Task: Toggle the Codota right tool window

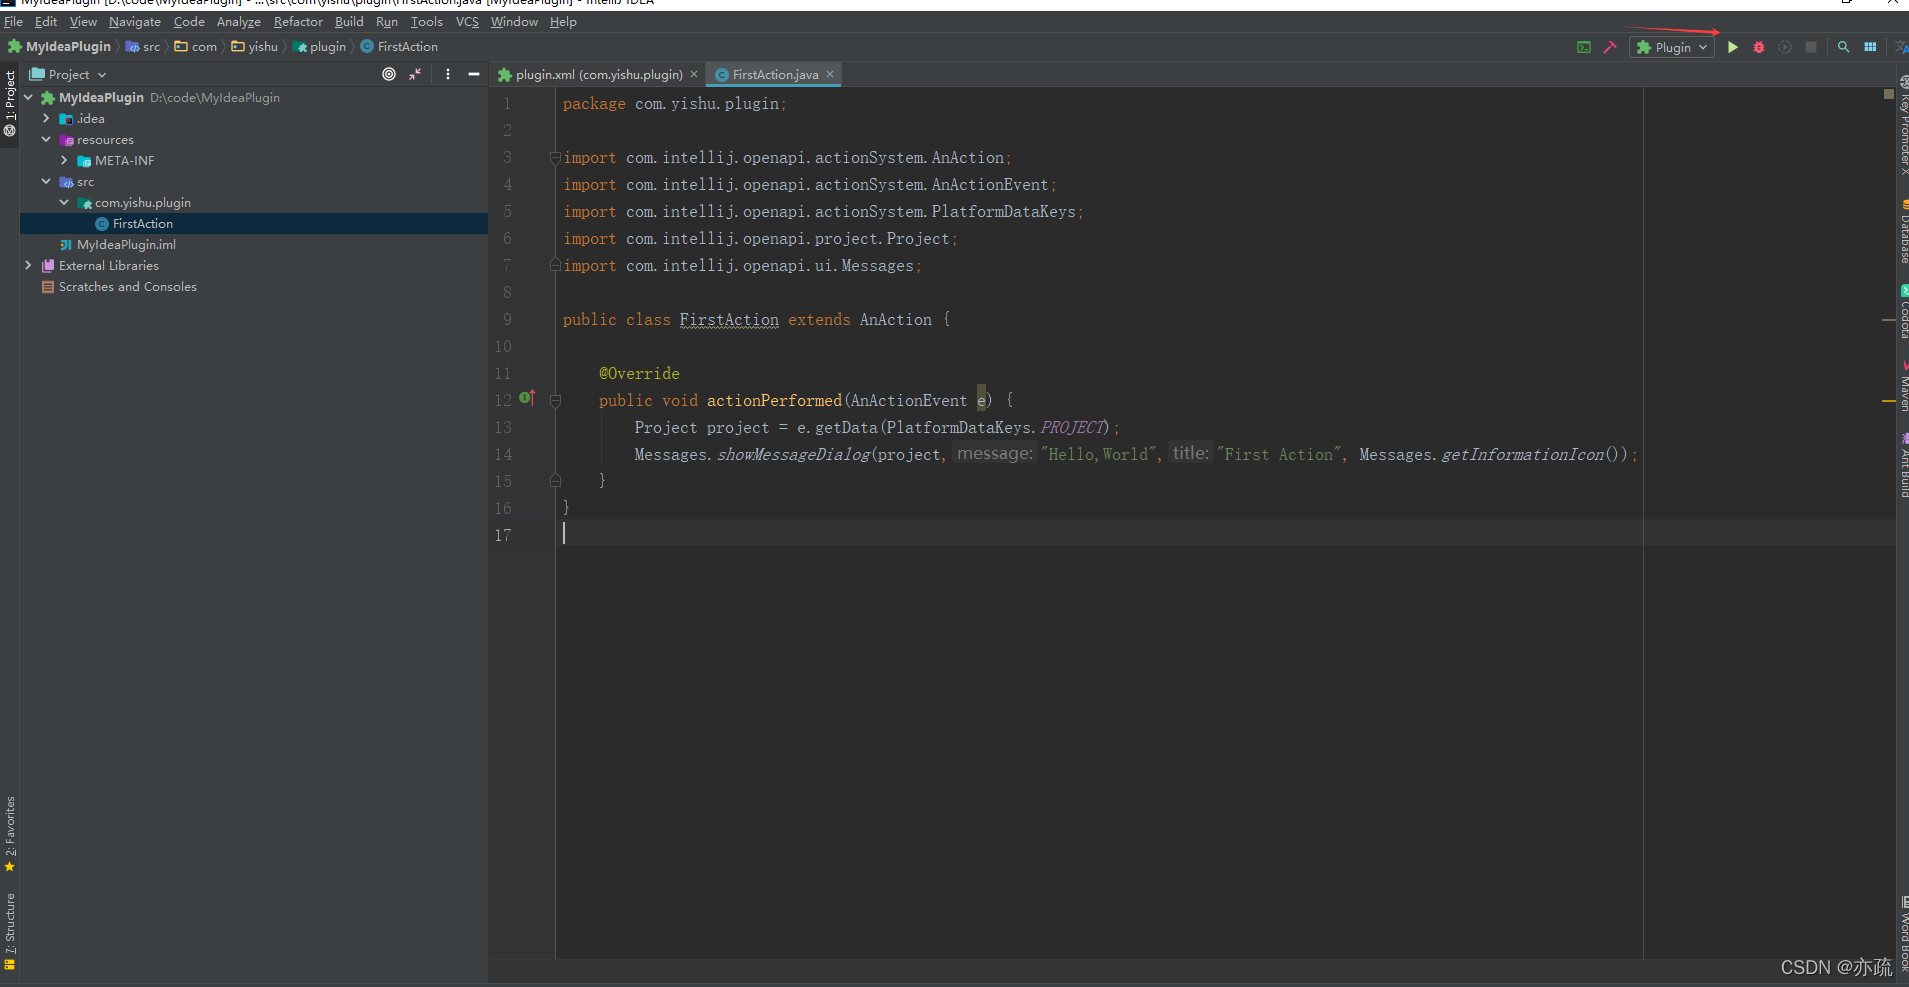Action: point(1903,312)
